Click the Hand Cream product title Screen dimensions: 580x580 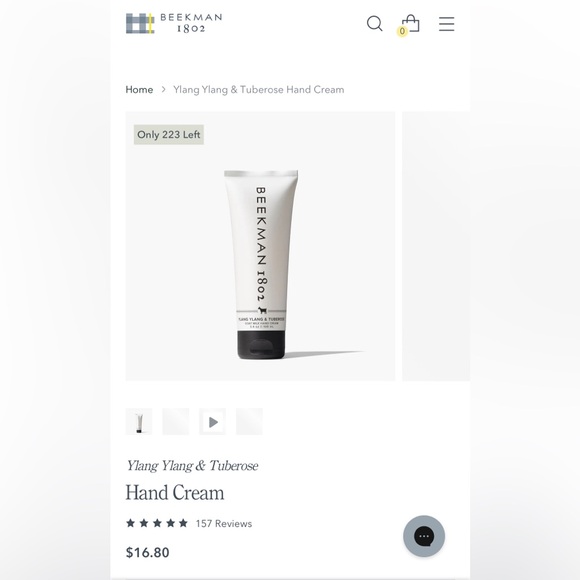(x=175, y=493)
